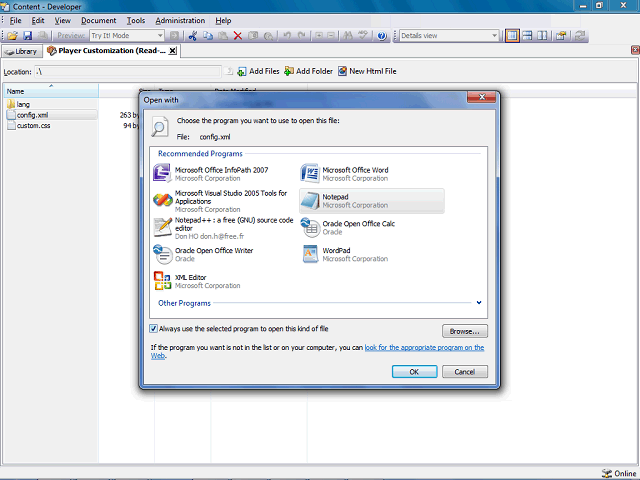This screenshot has width=640, height=480.
Task: Follow the look for appropriate program link
Action: pos(424,347)
